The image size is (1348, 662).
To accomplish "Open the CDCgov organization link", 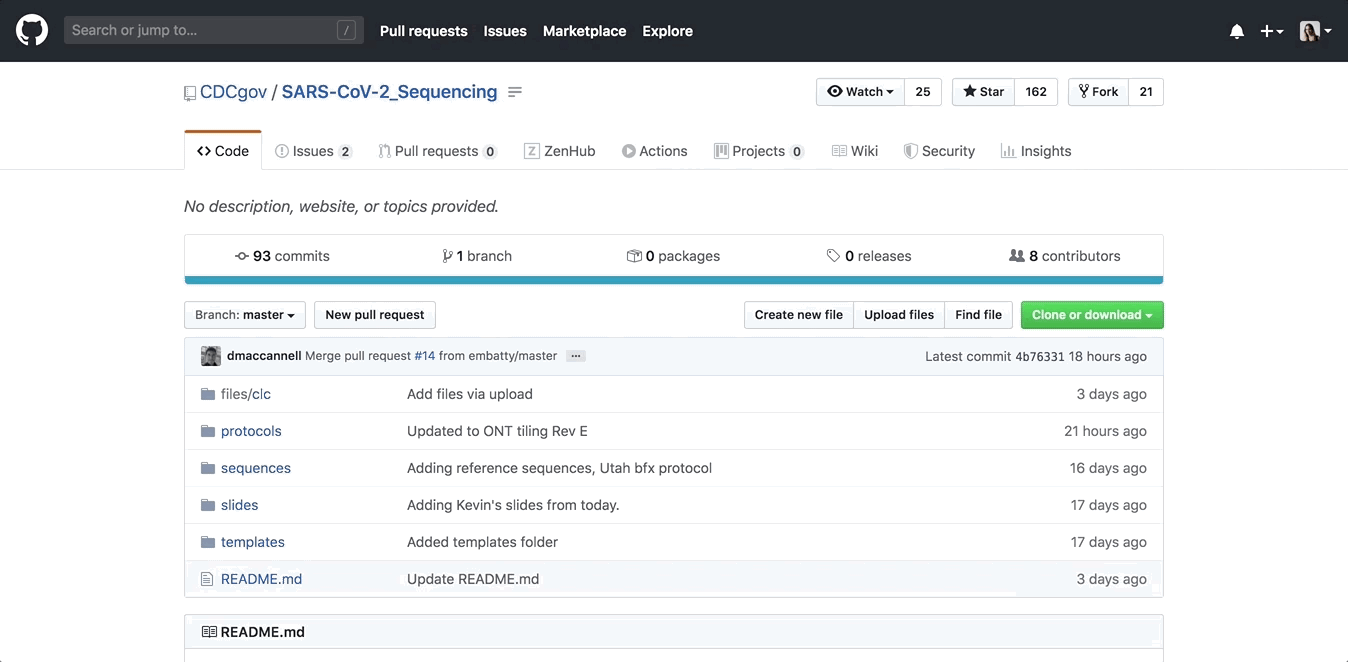I will click(234, 92).
